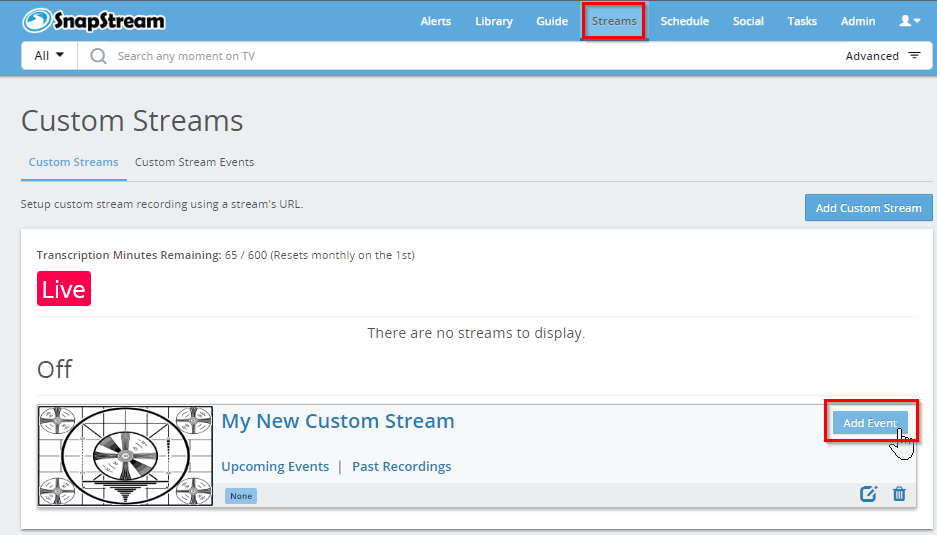Open the Schedule menu
937x535 pixels.
click(x=684, y=21)
